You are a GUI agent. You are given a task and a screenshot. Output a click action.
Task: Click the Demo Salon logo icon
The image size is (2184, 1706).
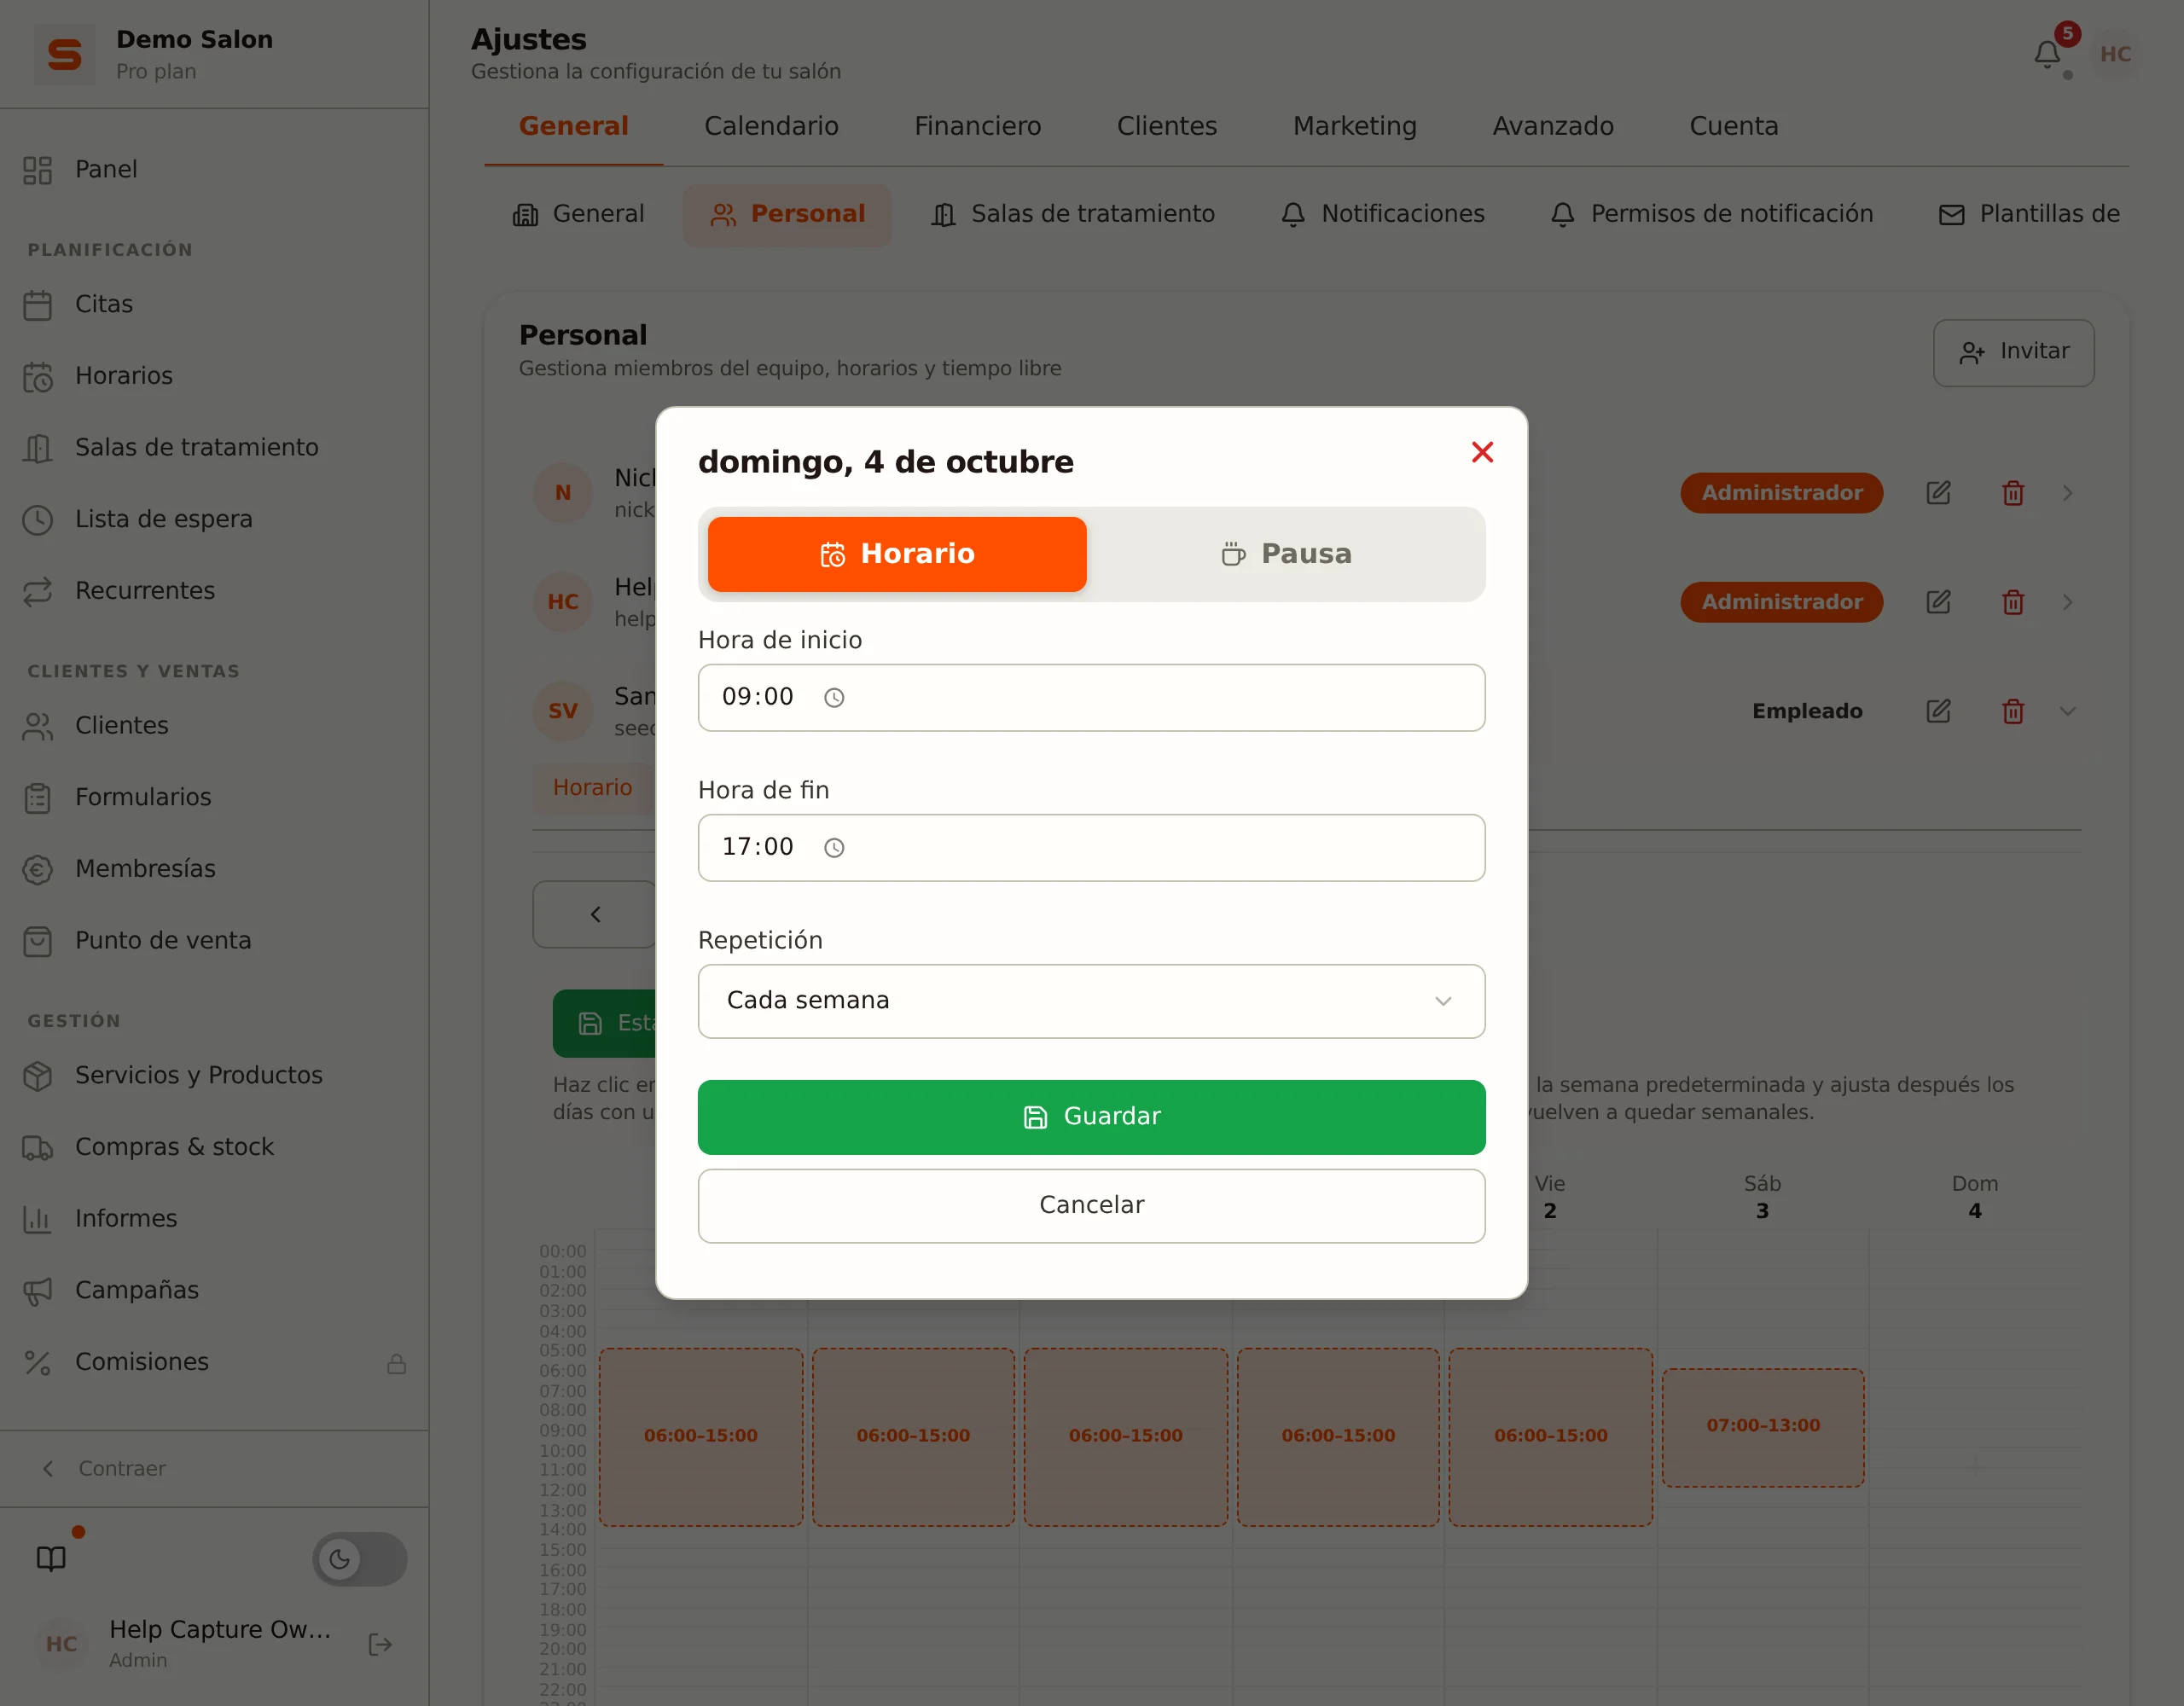click(x=64, y=54)
